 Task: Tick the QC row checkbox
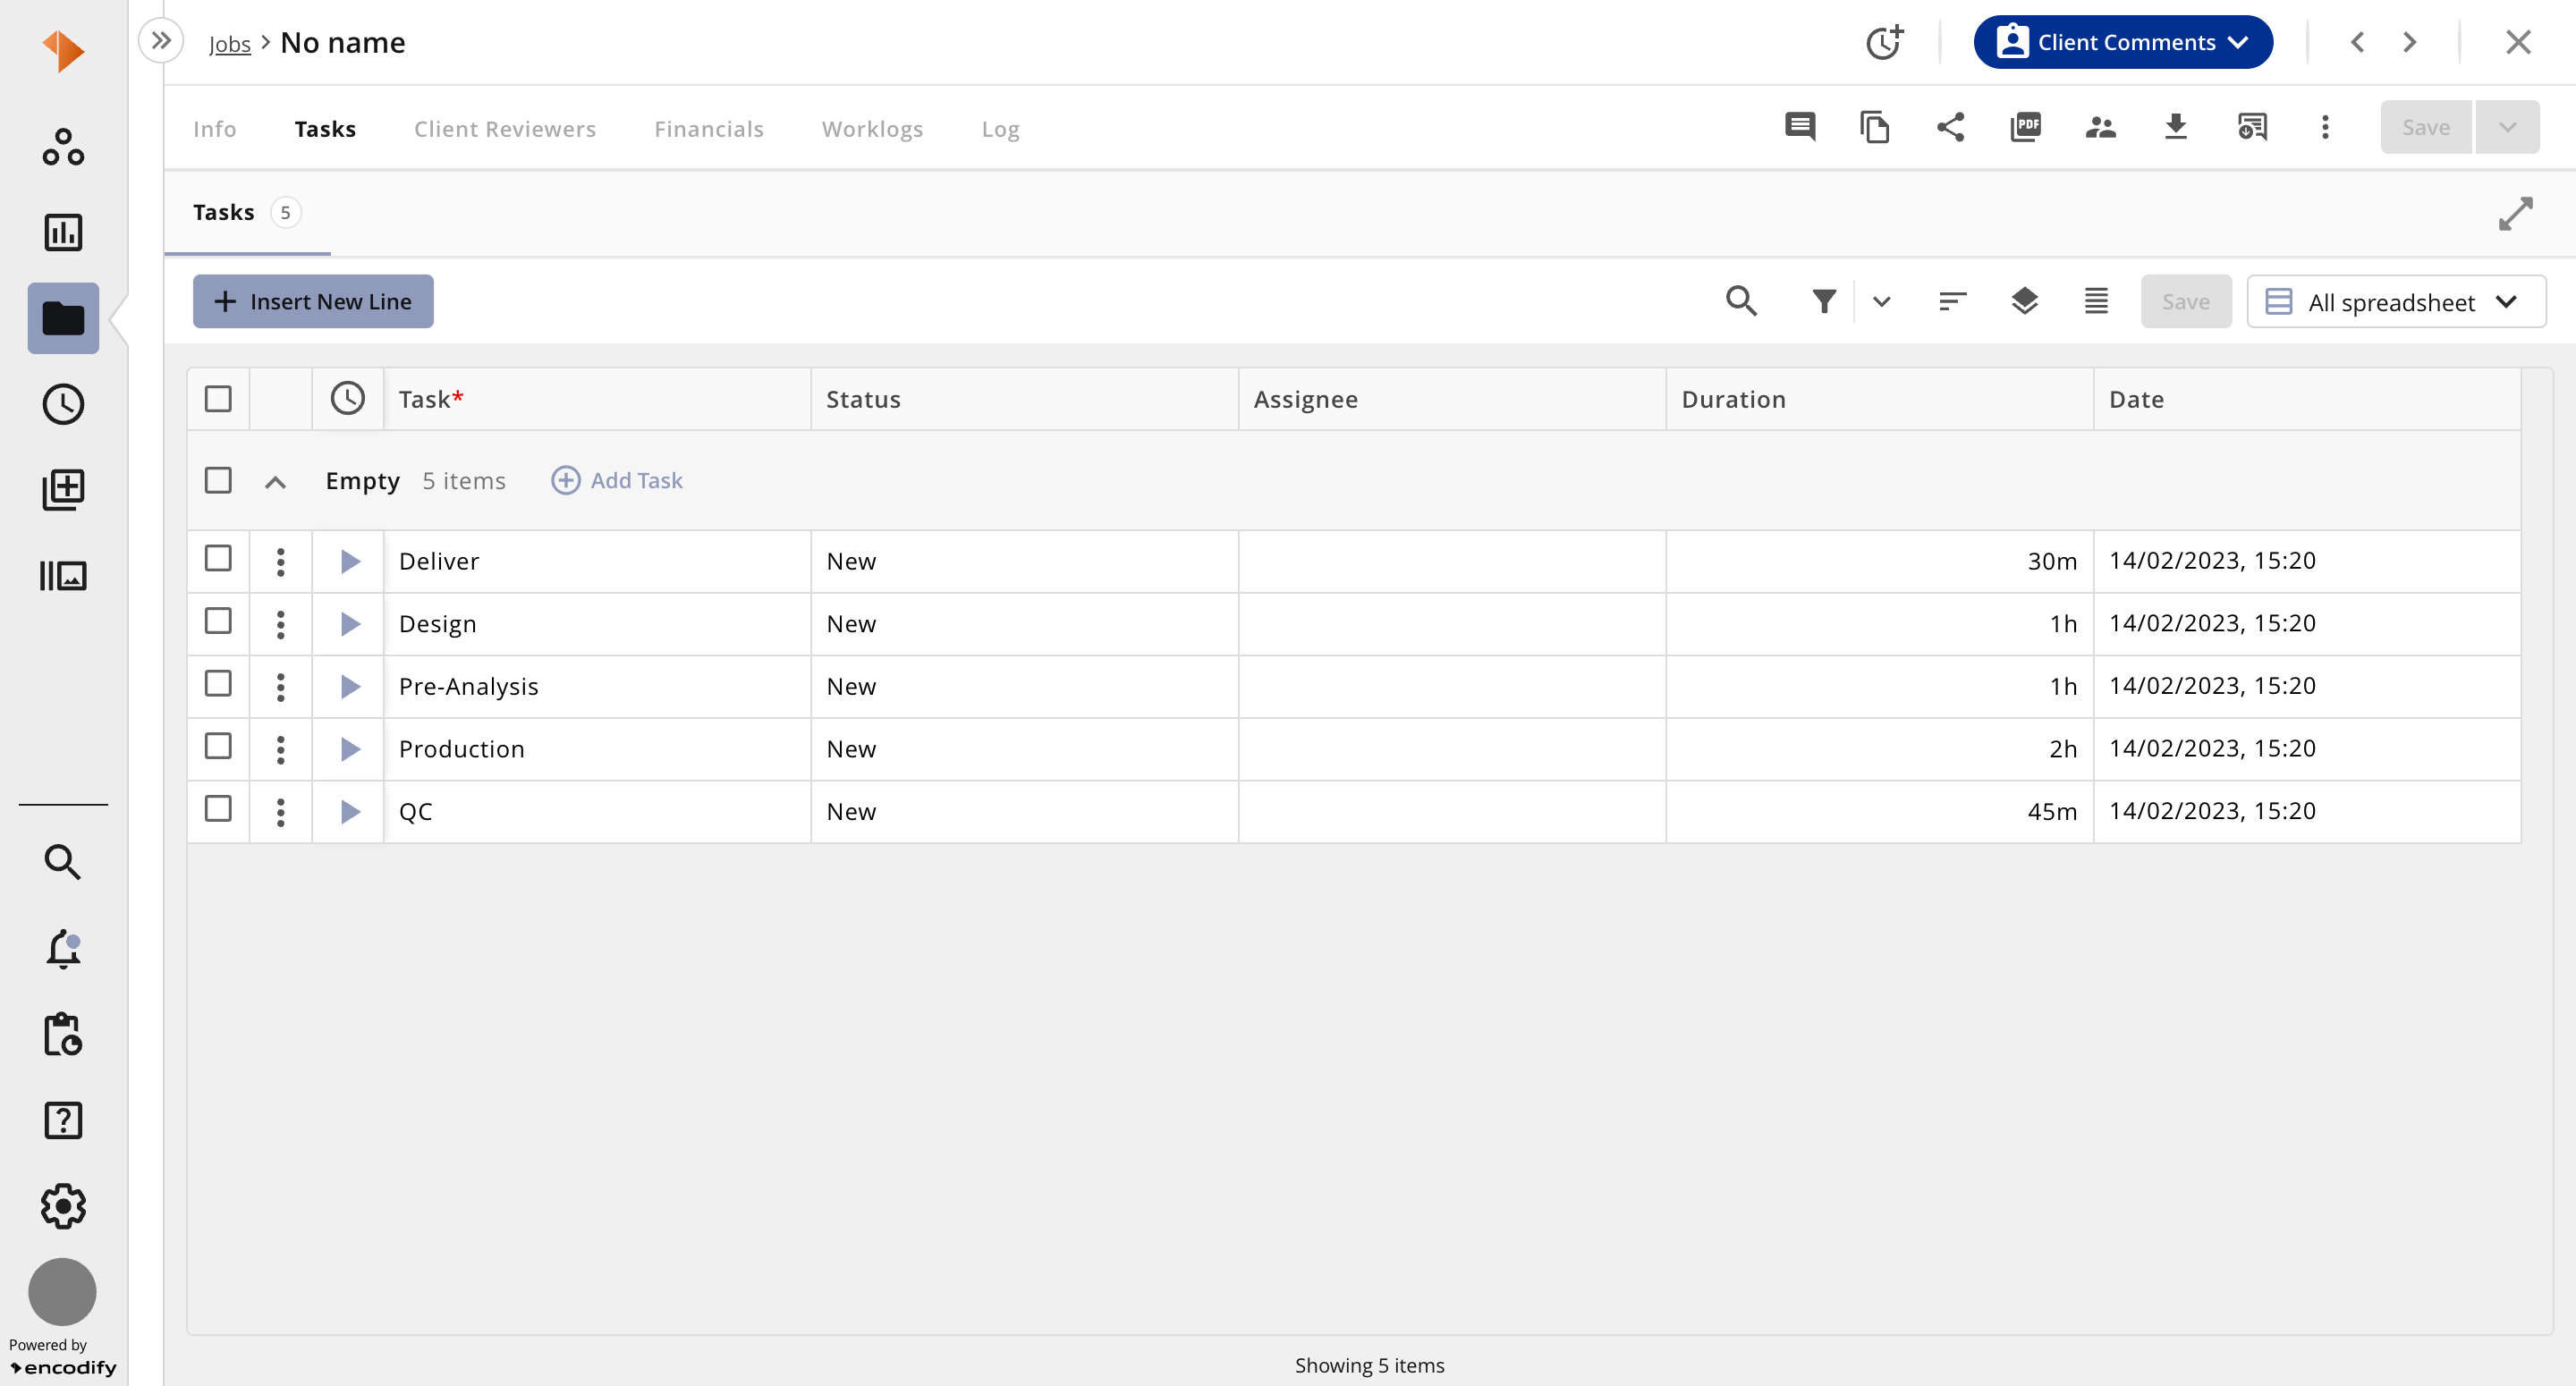pos(218,808)
